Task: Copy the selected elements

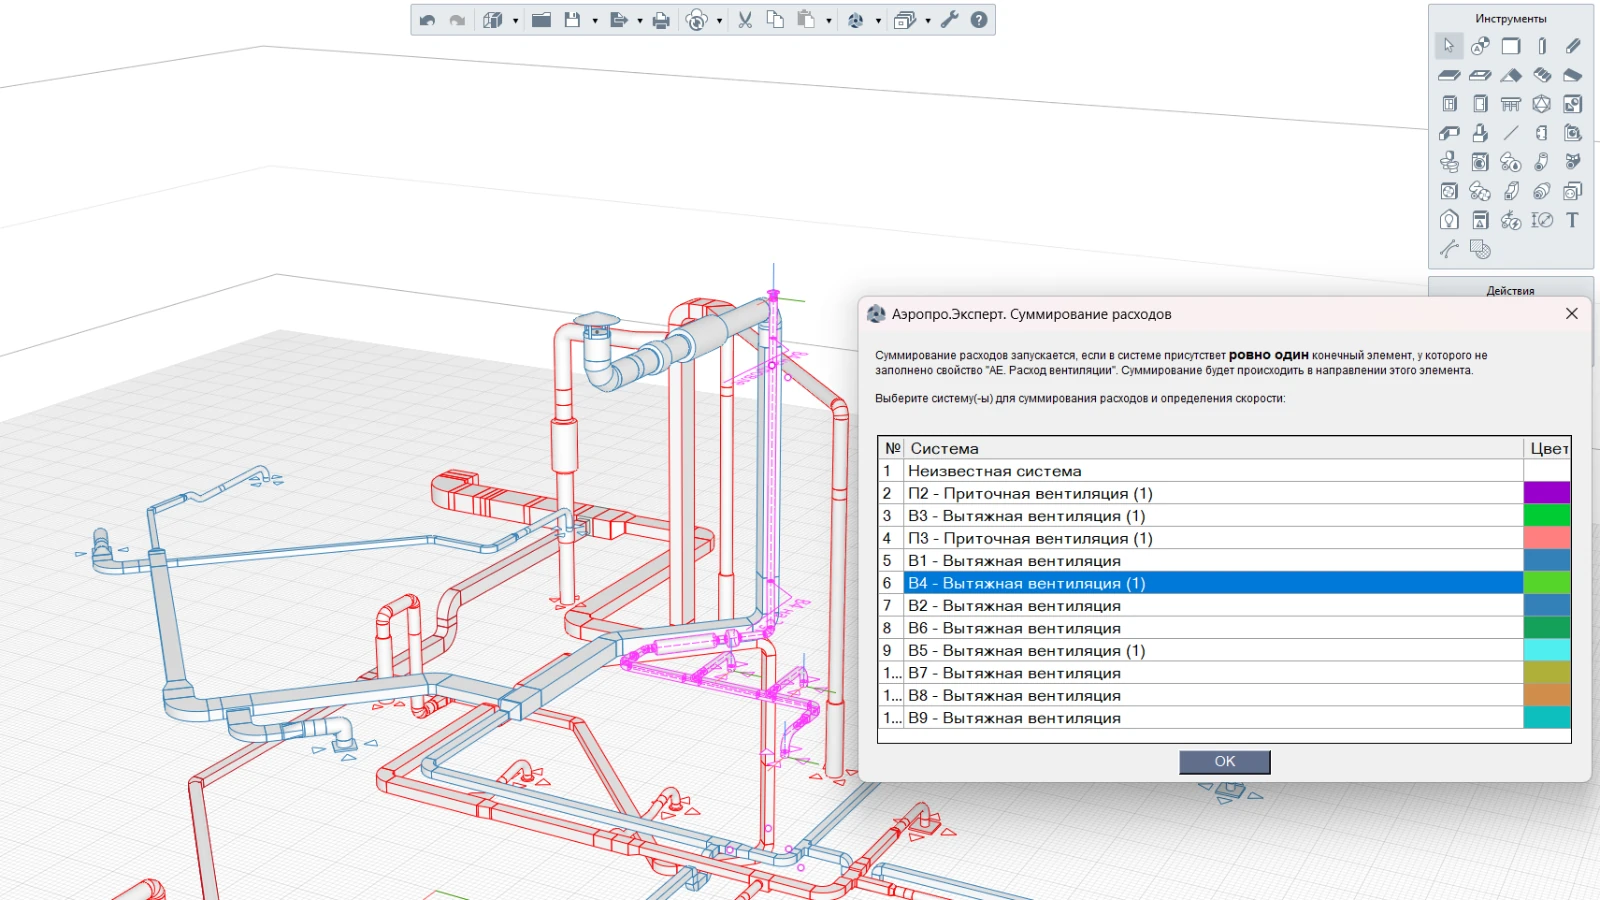Action: 776,20
